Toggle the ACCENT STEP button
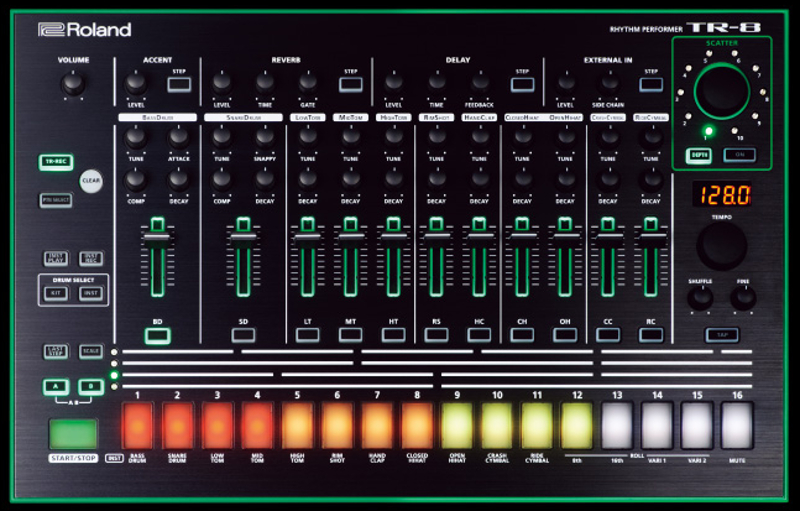This screenshot has height=511, width=800. (179, 84)
